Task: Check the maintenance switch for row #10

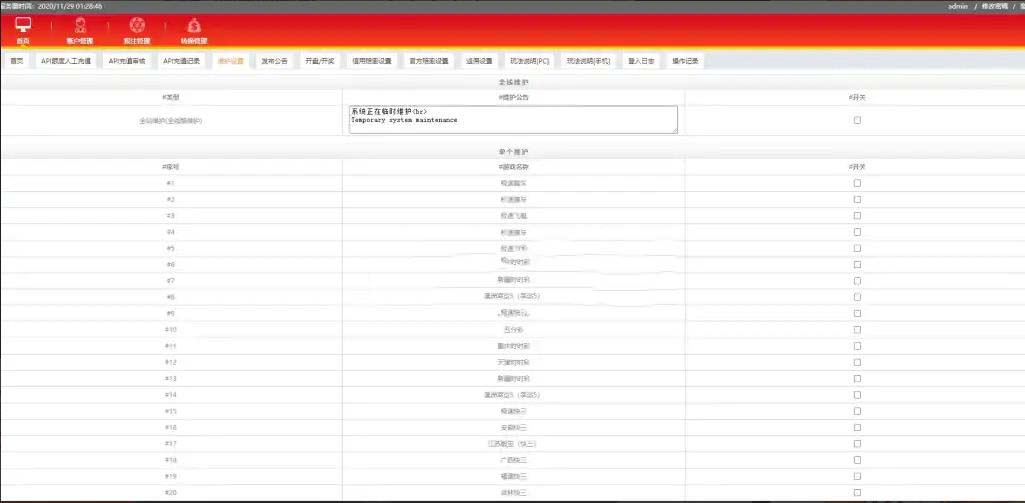Action: (x=857, y=329)
